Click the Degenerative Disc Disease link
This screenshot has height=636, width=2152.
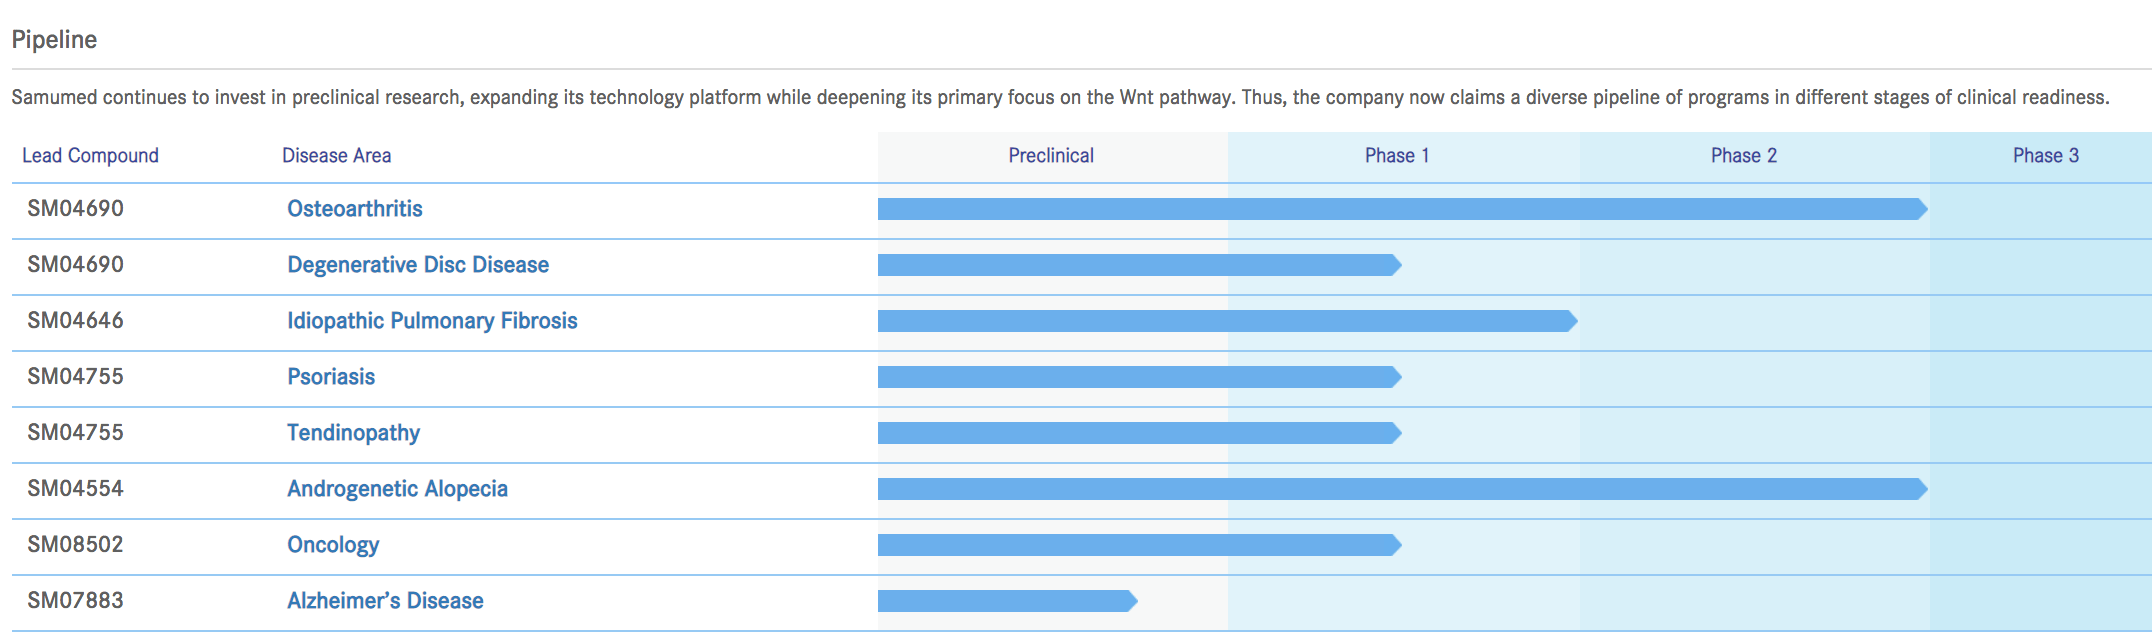point(418,265)
